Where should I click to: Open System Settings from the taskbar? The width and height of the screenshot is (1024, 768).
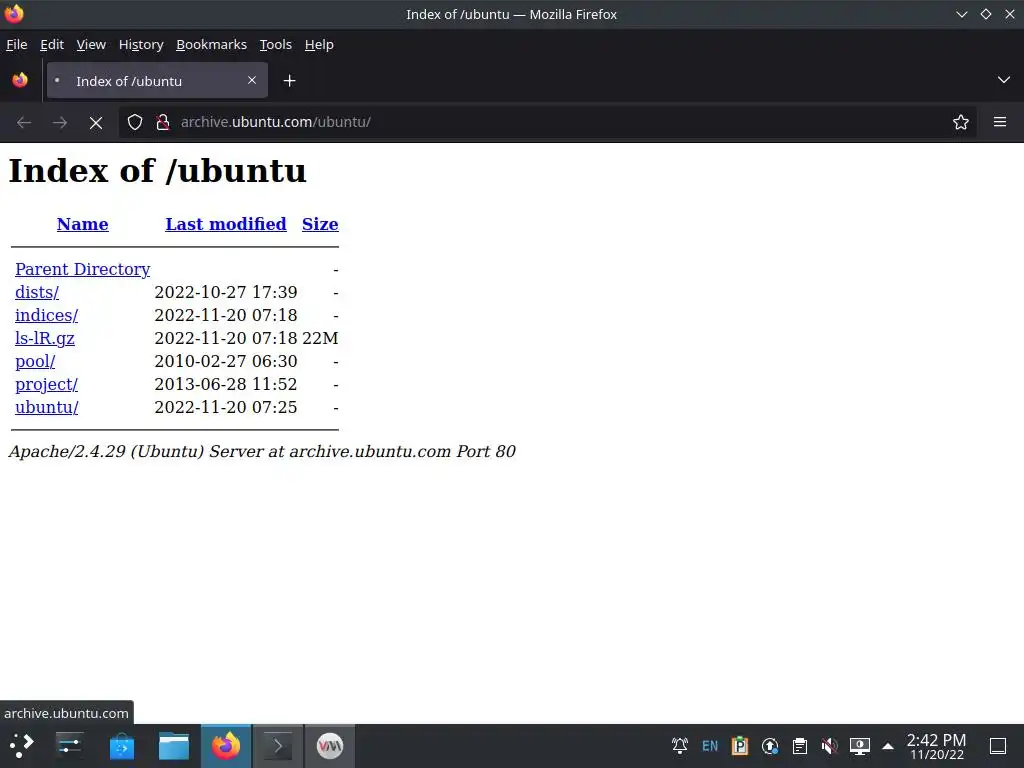pyautogui.click(x=69, y=746)
